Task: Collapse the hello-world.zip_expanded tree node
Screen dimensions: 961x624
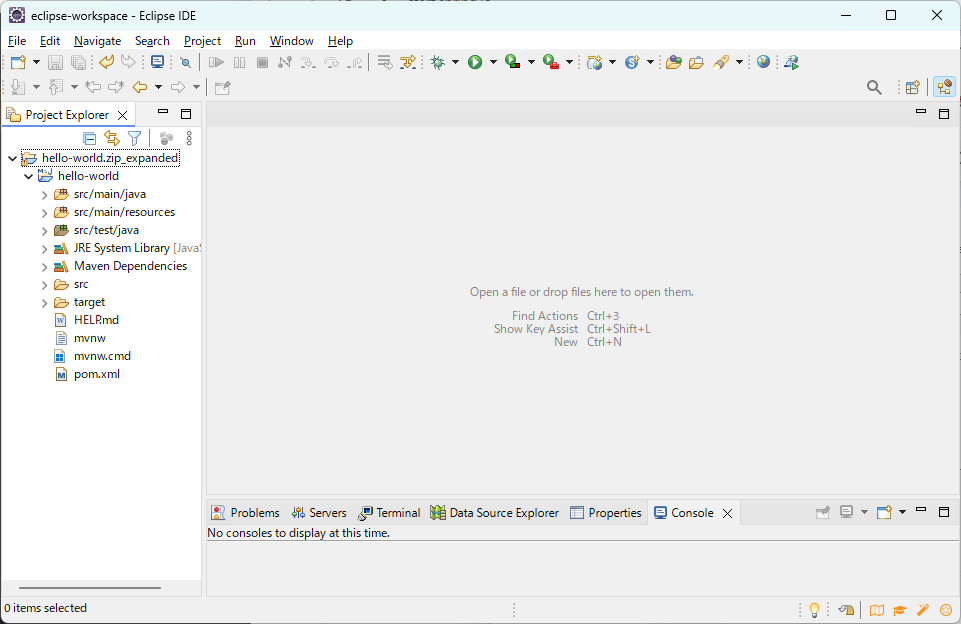Action: (x=12, y=158)
